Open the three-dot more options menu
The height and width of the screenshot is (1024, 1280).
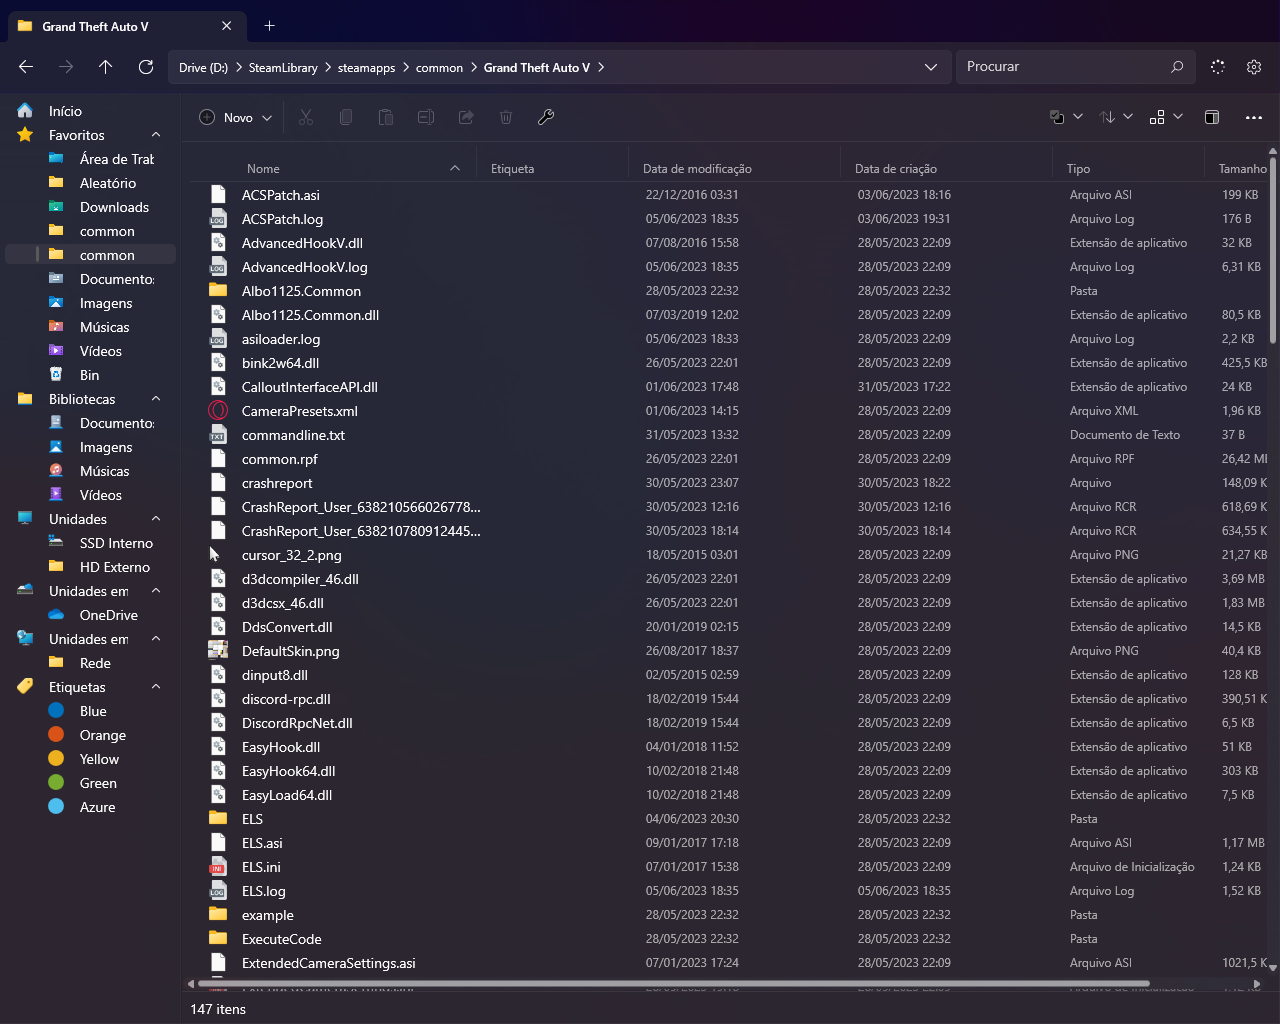tap(1254, 117)
